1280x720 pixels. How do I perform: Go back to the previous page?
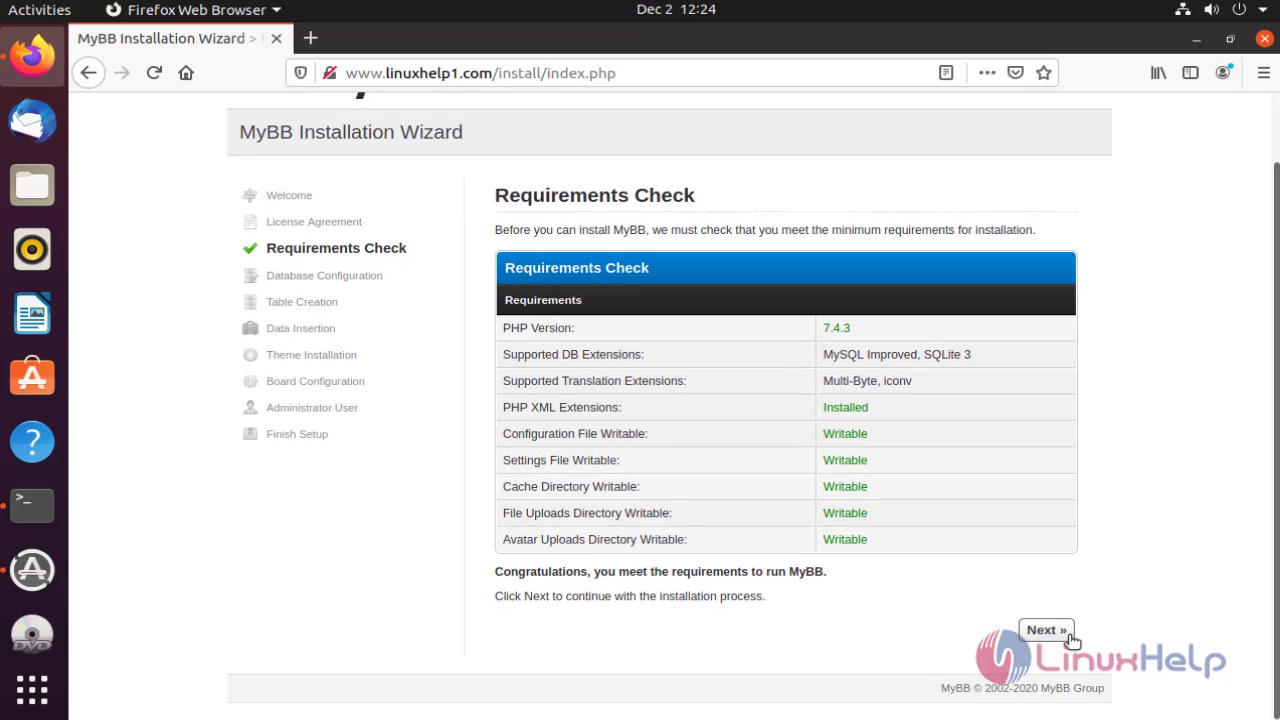click(88, 73)
